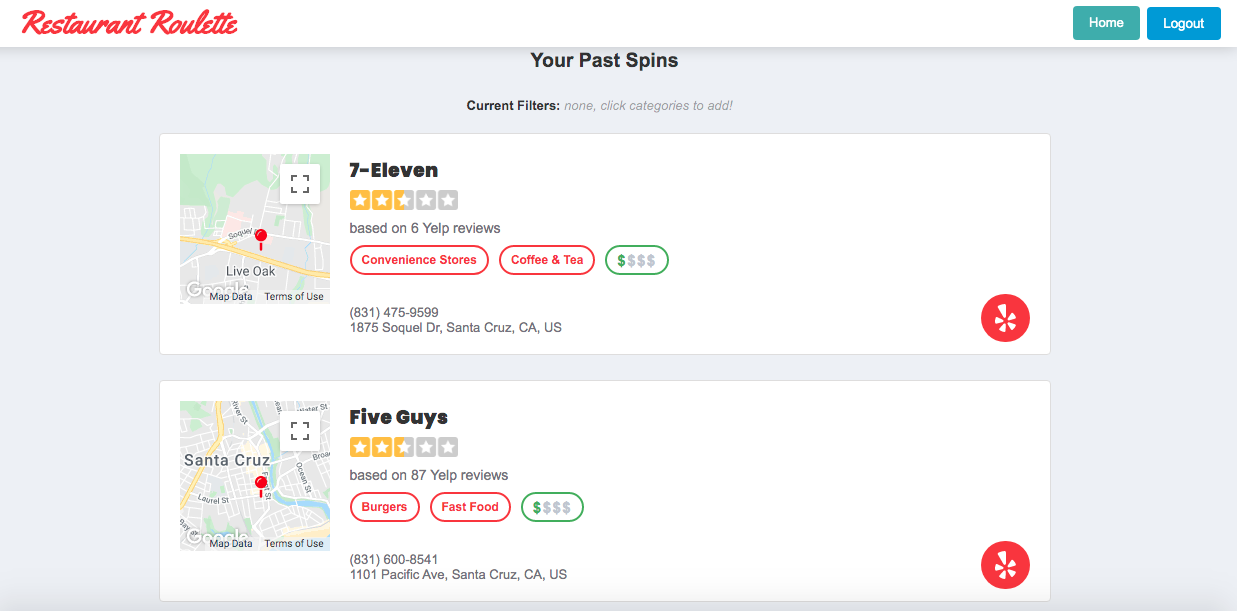Open Yelp page for Five Guys
The image size is (1237, 611).
point(1005,566)
